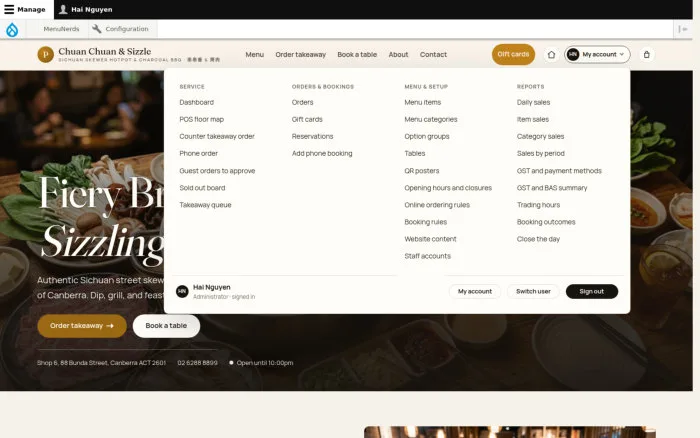Screen dimensions: 700x438
Task: Click the HN avatar in the menu footer
Action: (x=182, y=292)
